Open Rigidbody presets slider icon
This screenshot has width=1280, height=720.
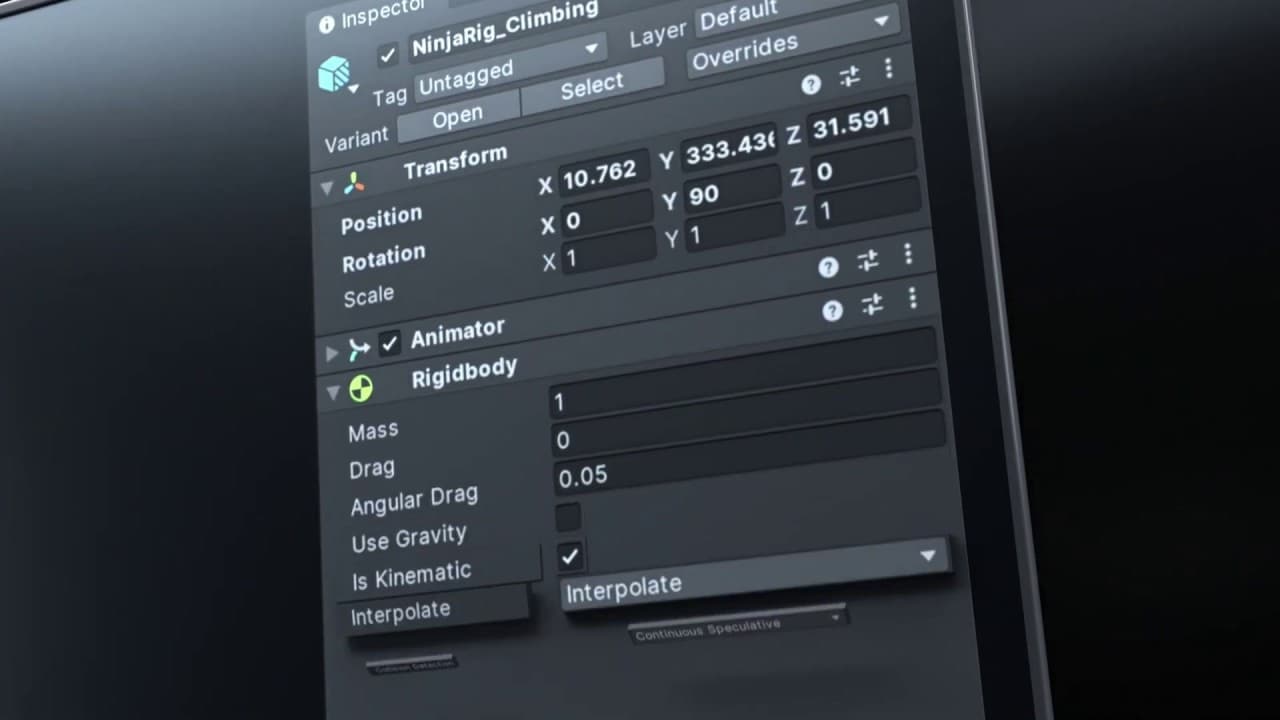click(872, 304)
